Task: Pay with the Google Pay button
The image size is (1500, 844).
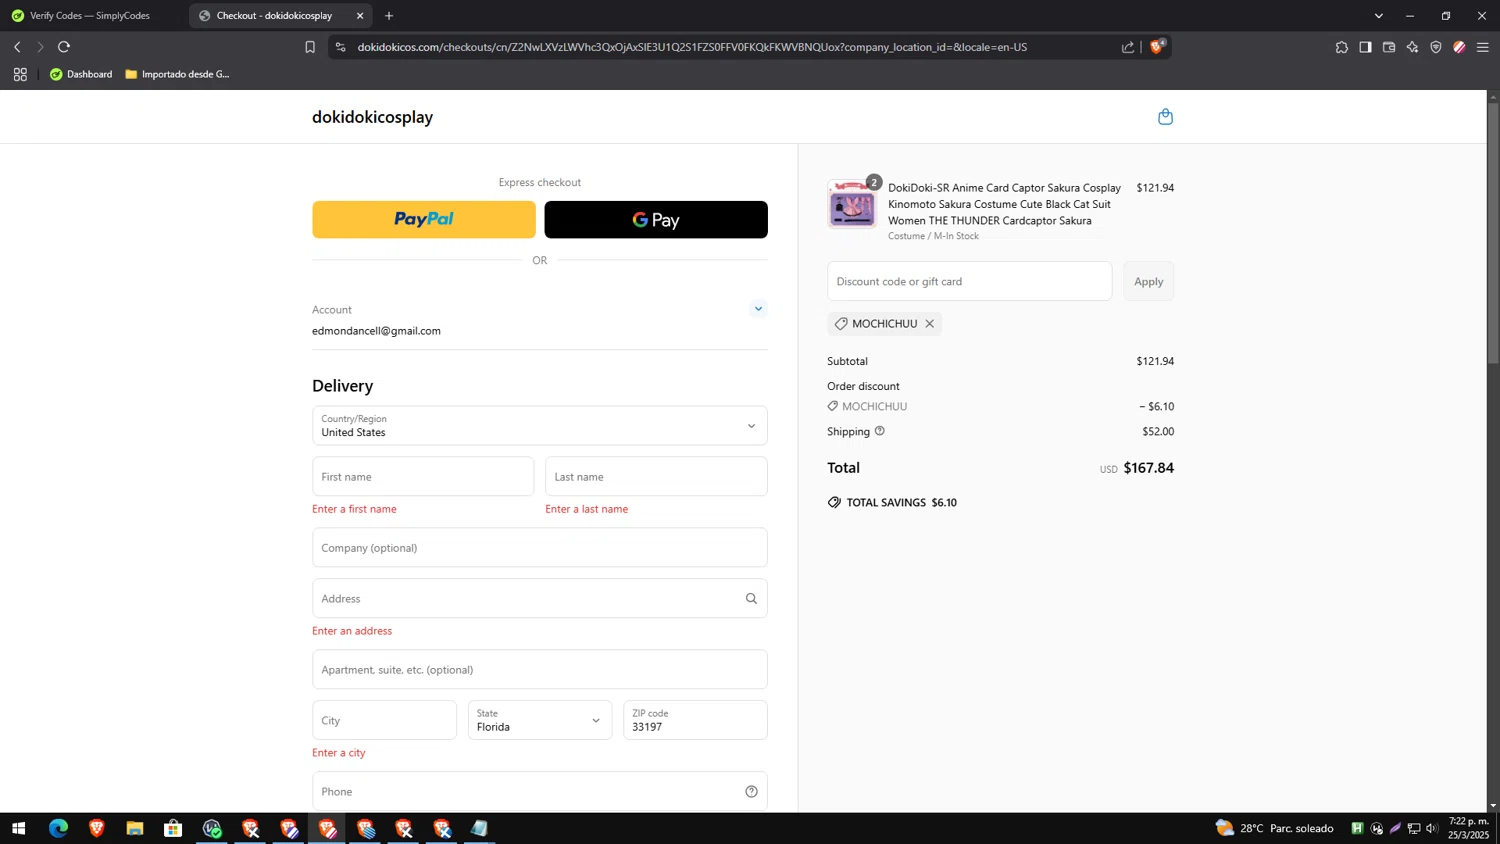Action: click(x=656, y=220)
